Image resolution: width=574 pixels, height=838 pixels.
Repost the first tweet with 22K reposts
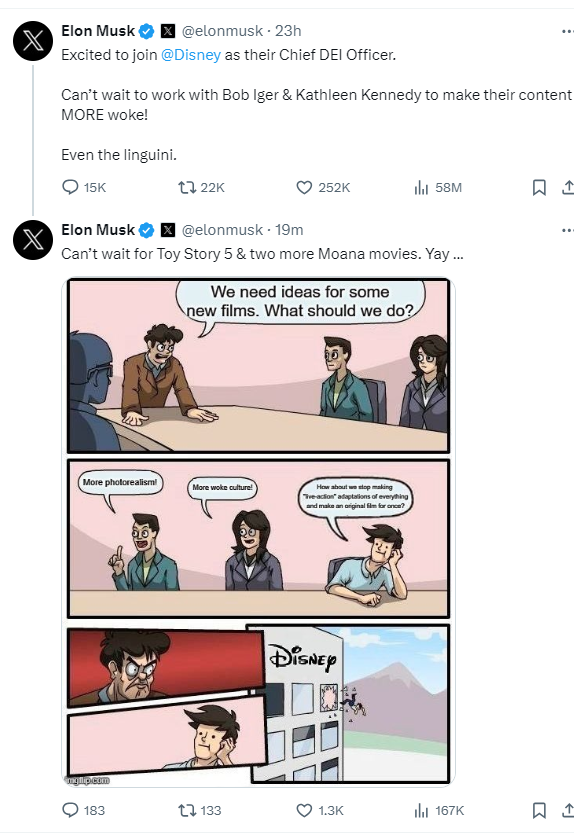[201, 188]
